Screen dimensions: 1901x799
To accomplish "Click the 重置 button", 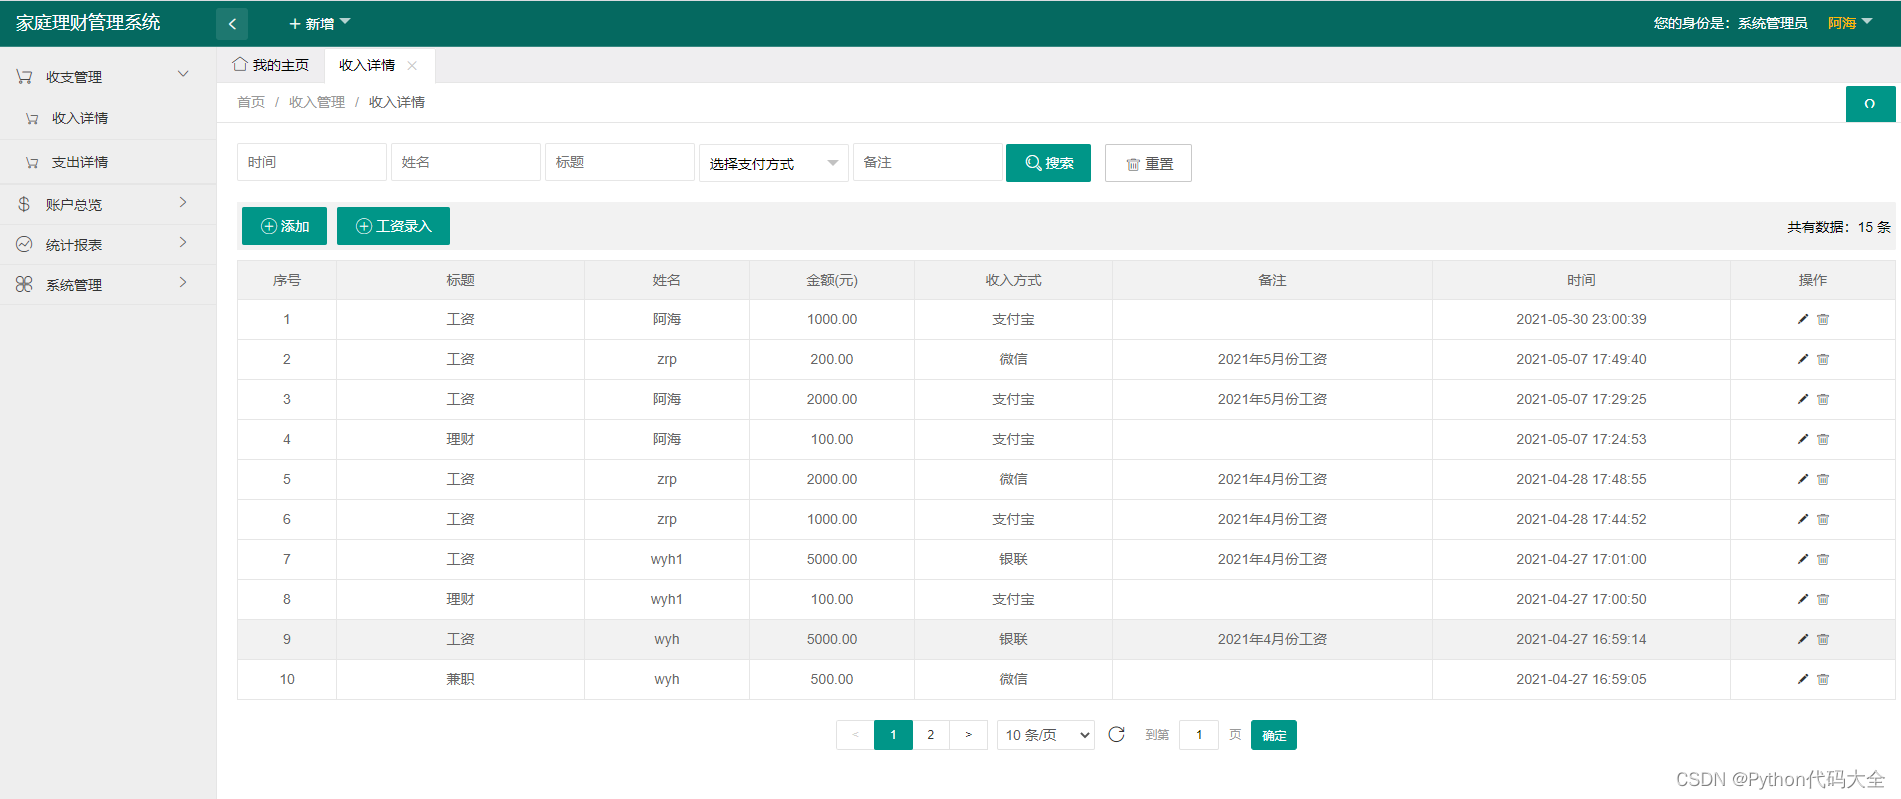I will click(x=1148, y=163).
